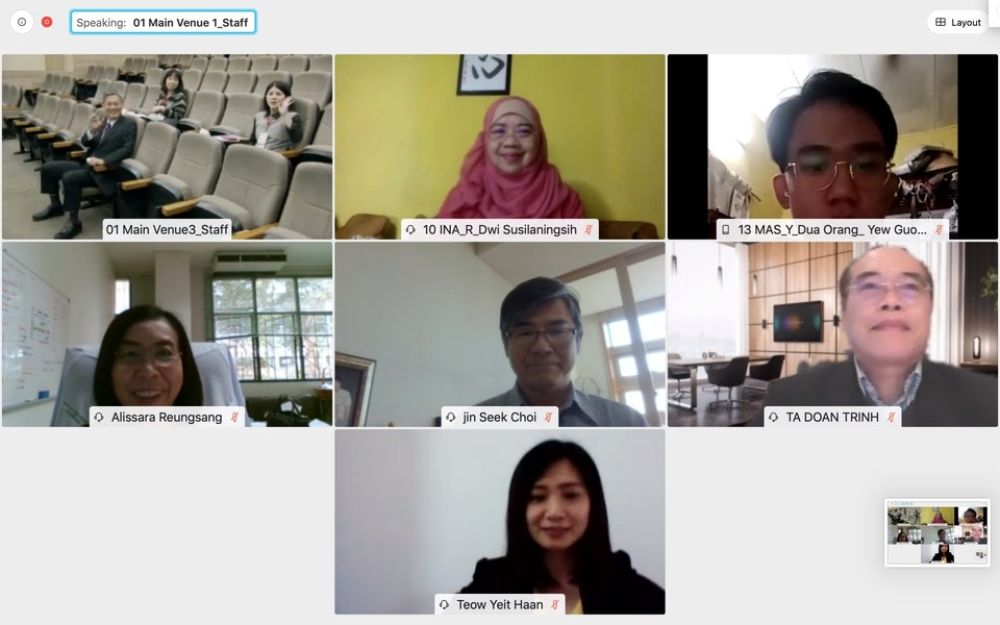
Task: Click headset icon beside jin Seek Choi
Action: (451, 417)
